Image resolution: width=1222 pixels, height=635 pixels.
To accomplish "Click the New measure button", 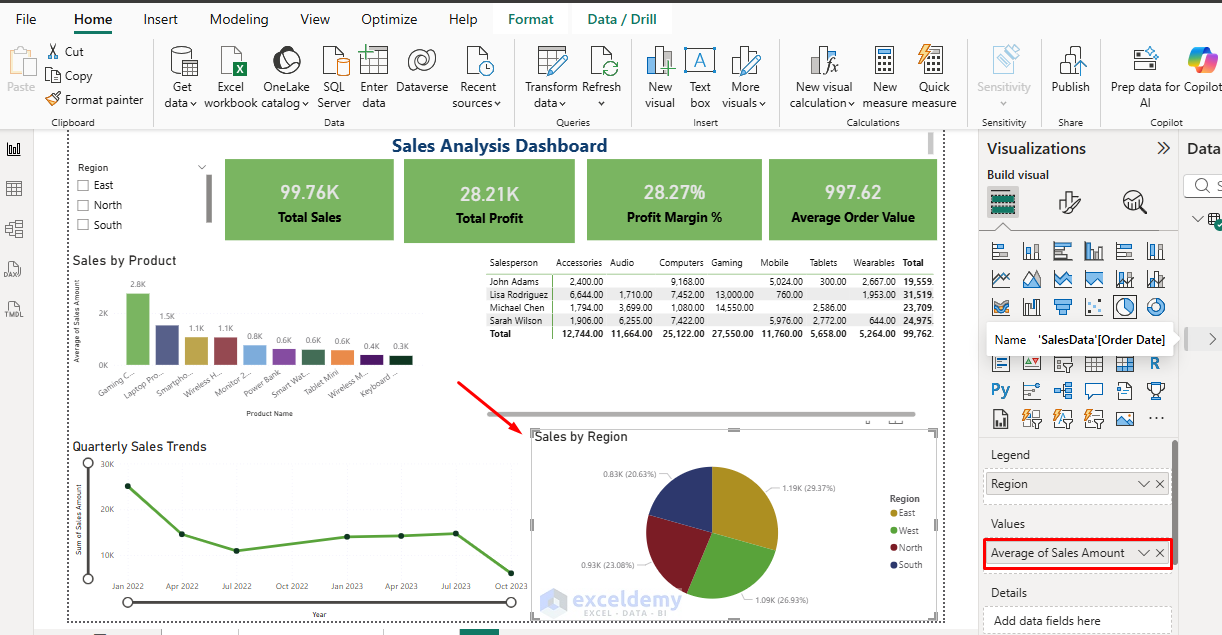I will tap(884, 75).
